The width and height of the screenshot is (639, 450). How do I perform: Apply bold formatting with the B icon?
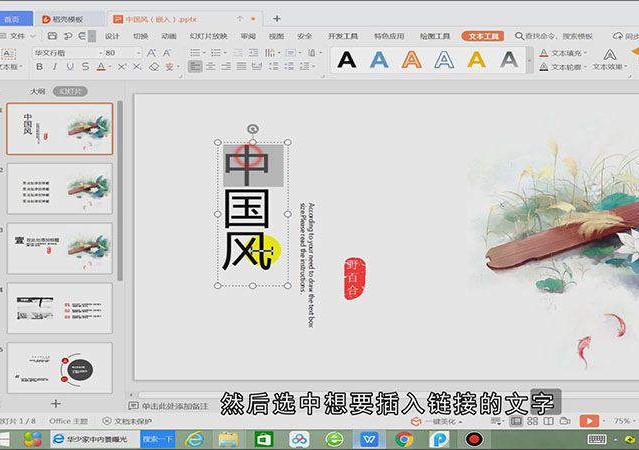pyautogui.click(x=40, y=66)
